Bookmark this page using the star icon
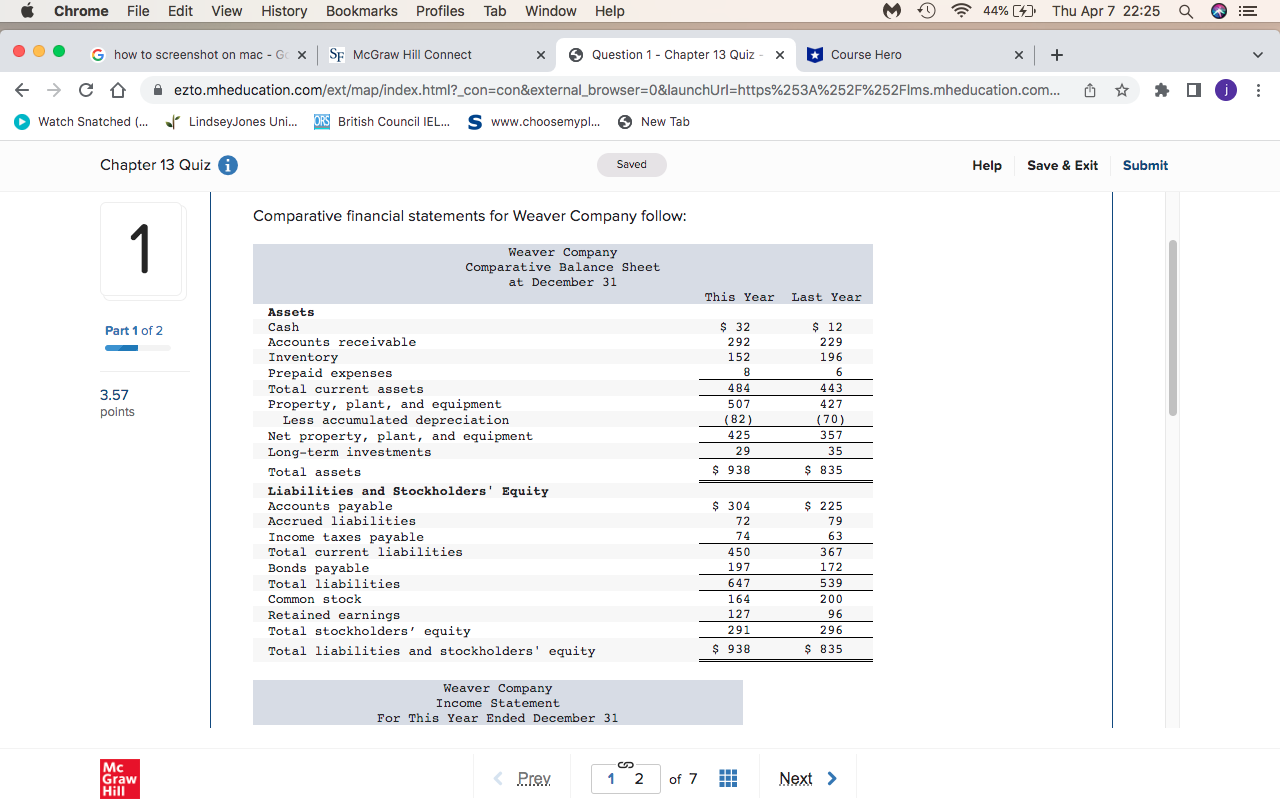 coord(1122,89)
